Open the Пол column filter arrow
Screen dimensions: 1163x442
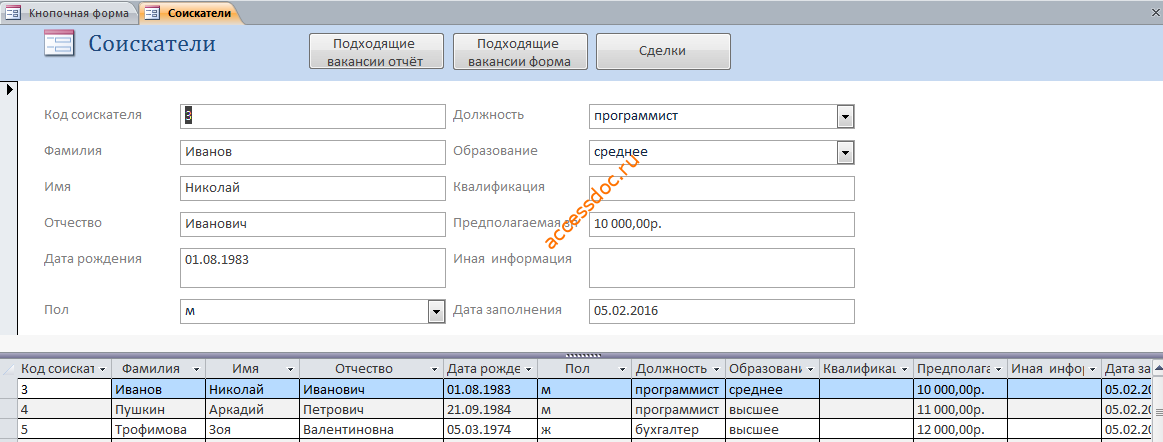pyautogui.click(x=622, y=369)
